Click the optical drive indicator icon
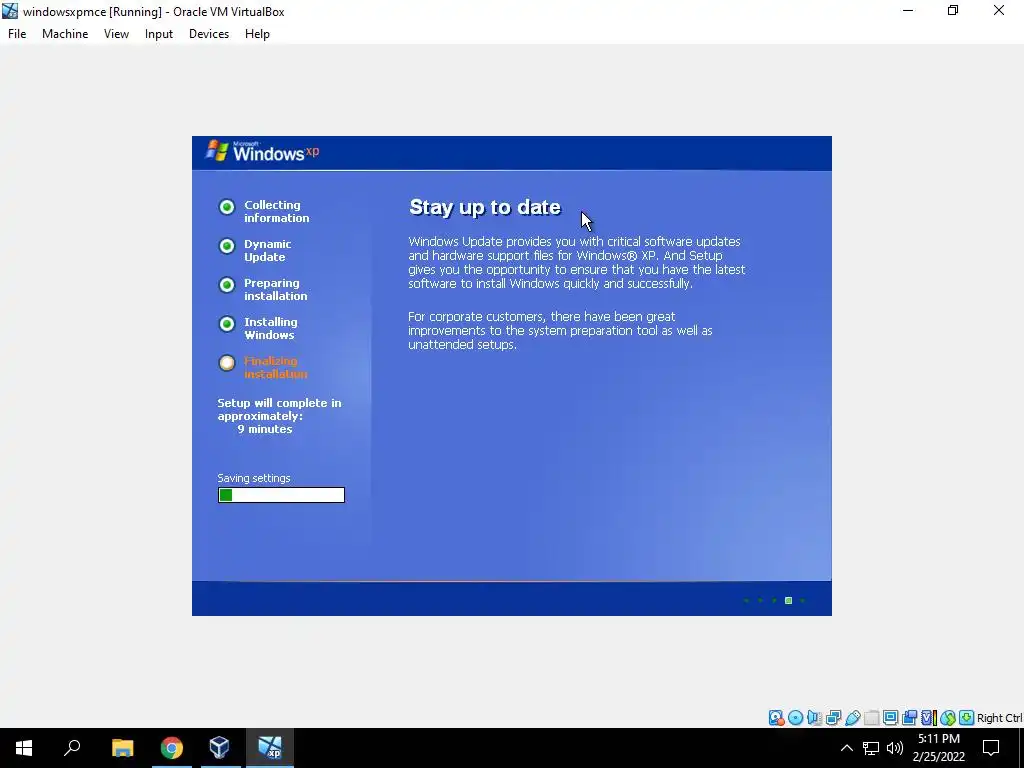 tap(795, 718)
